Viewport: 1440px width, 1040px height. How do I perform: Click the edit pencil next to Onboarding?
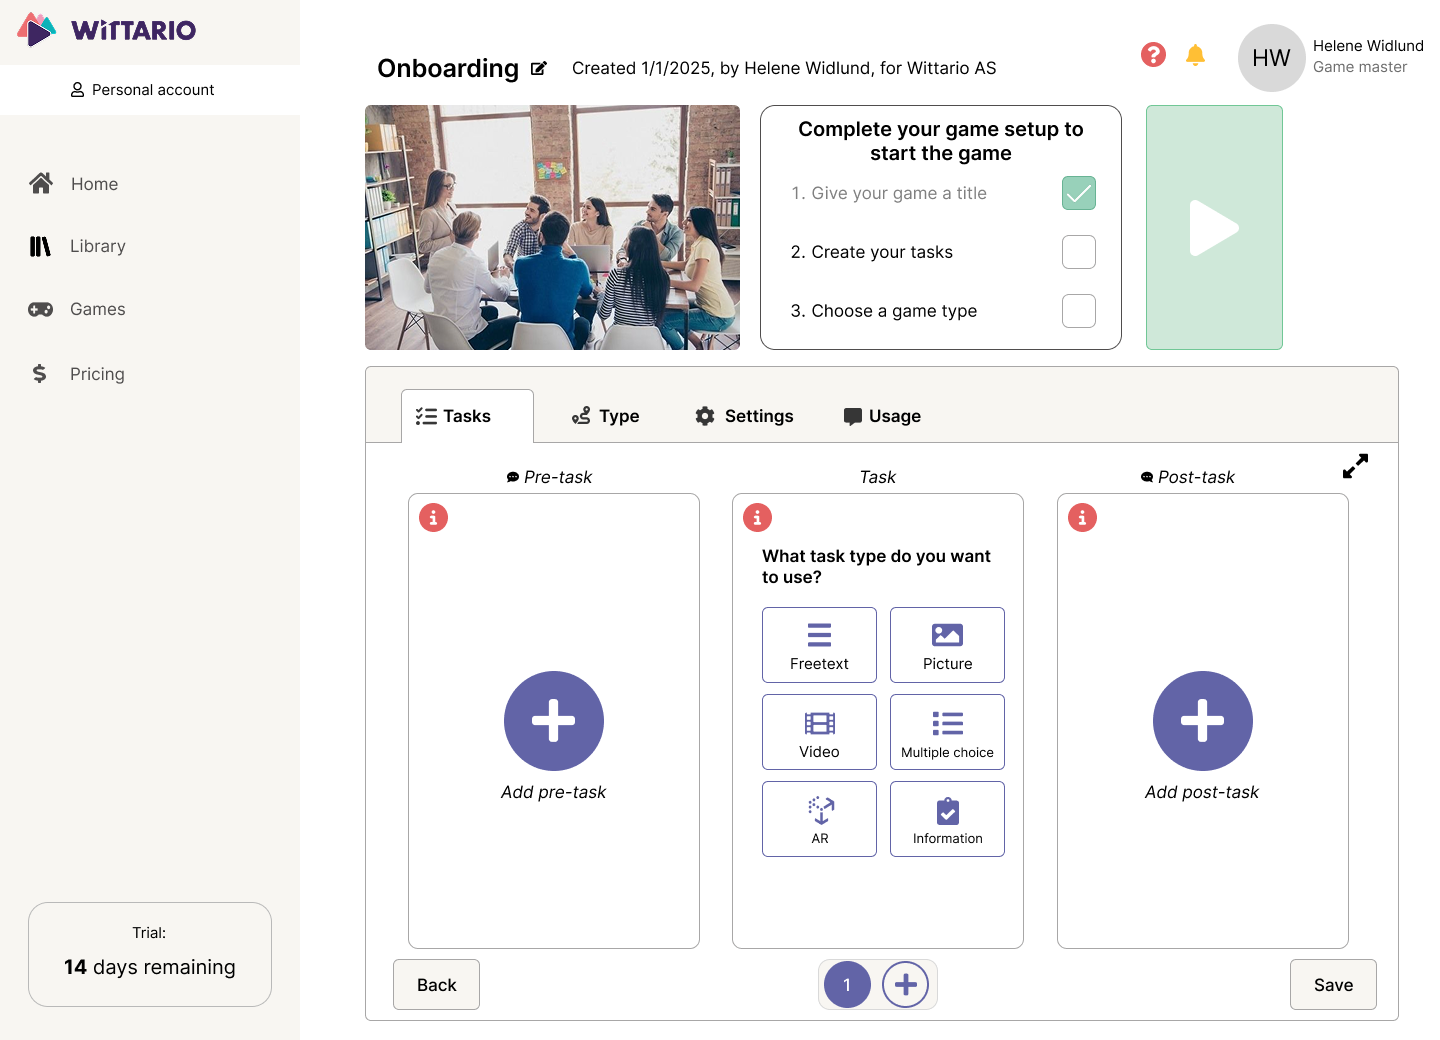[539, 68]
